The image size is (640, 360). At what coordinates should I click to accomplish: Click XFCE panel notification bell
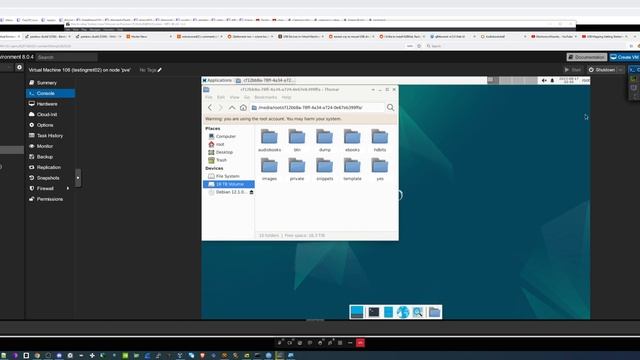pos(552,80)
